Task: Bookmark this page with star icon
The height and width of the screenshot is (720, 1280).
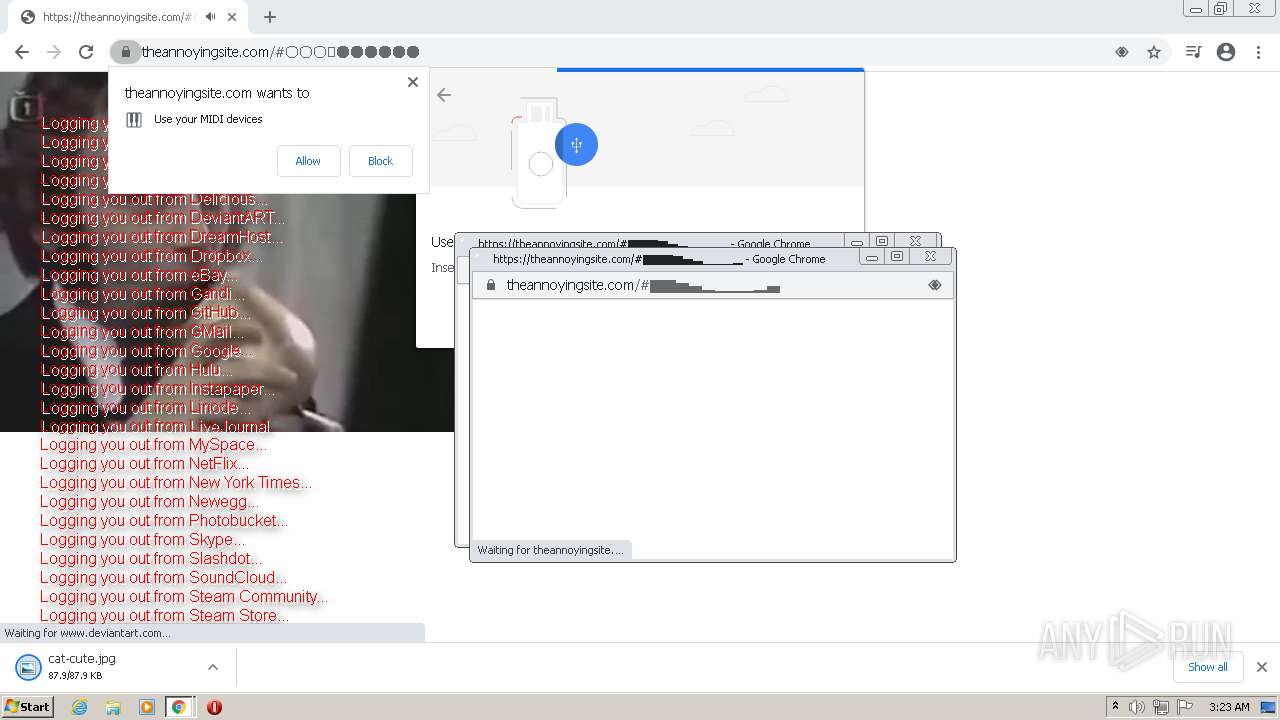Action: pyautogui.click(x=1154, y=52)
